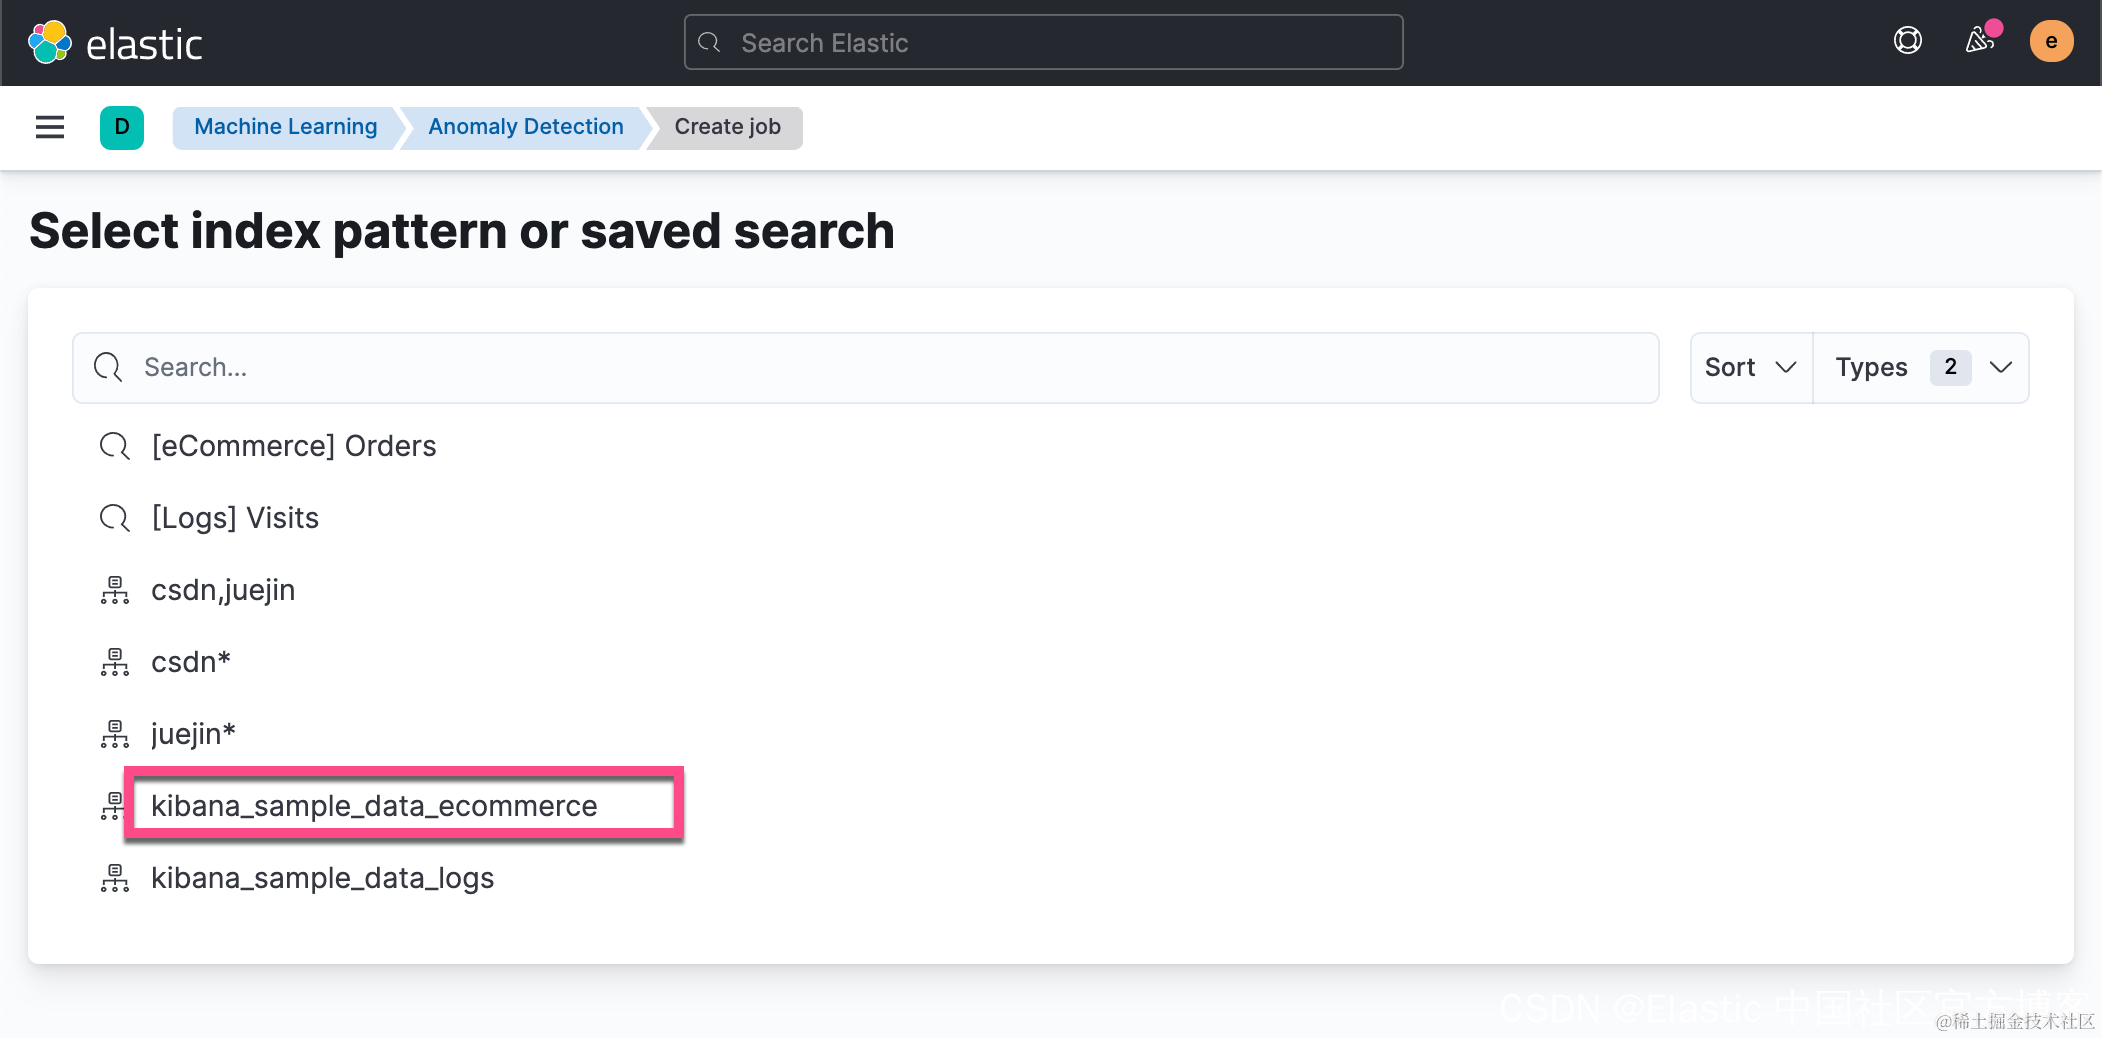Go to Anomaly Detection breadcrumb
Image resolution: width=2102 pixels, height=1038 pixels.
(x=526, y=127)
